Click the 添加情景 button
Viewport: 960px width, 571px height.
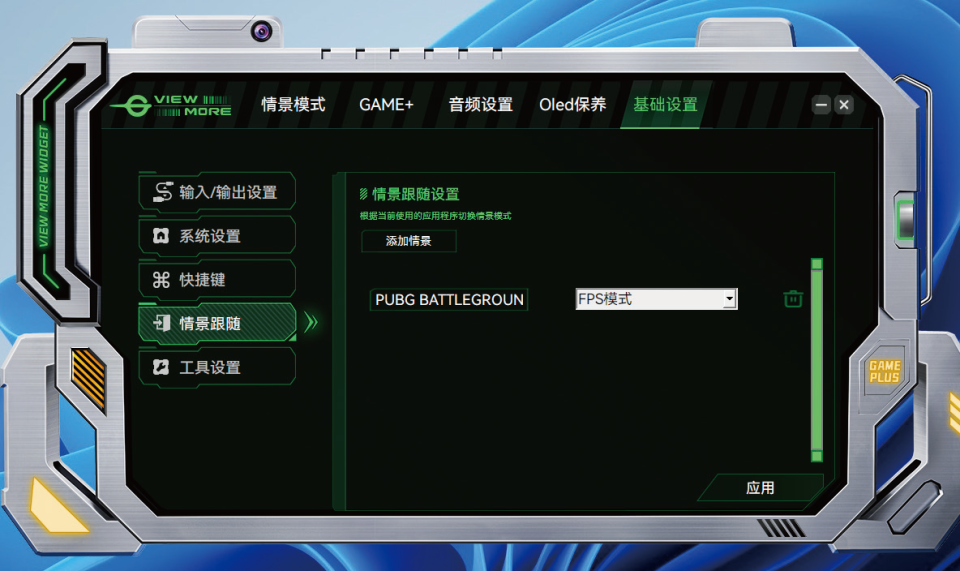click(408, 241)
